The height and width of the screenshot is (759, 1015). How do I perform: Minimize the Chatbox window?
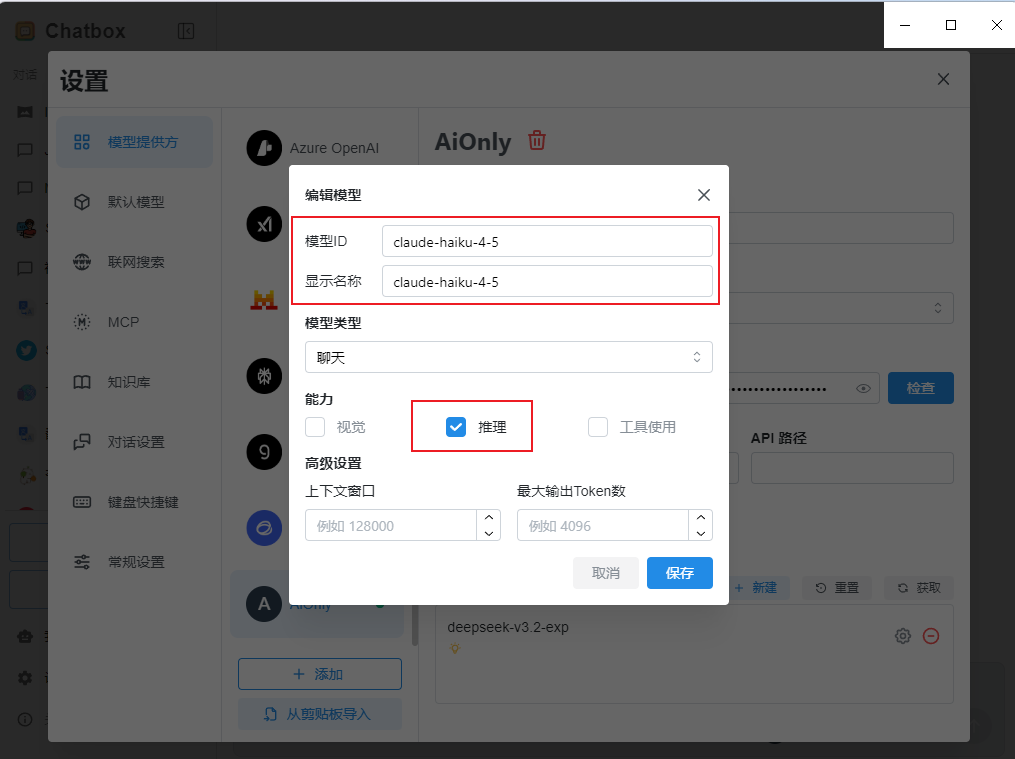click(x=905, y=25)
